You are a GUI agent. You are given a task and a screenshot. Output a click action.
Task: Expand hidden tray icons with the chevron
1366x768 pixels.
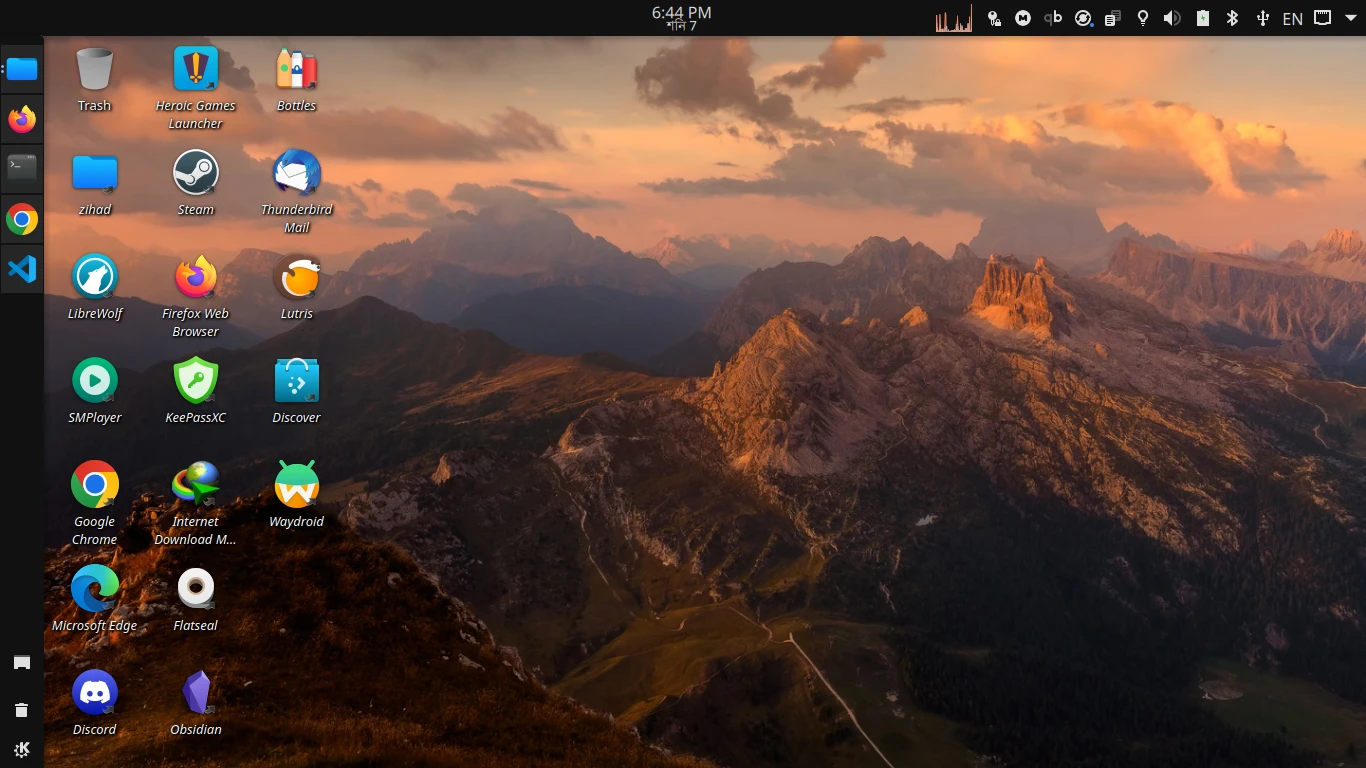[x=1352, y=17]
